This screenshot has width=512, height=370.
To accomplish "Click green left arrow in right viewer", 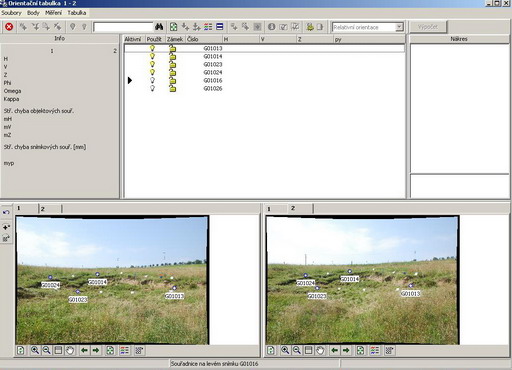I will [335, 350].
